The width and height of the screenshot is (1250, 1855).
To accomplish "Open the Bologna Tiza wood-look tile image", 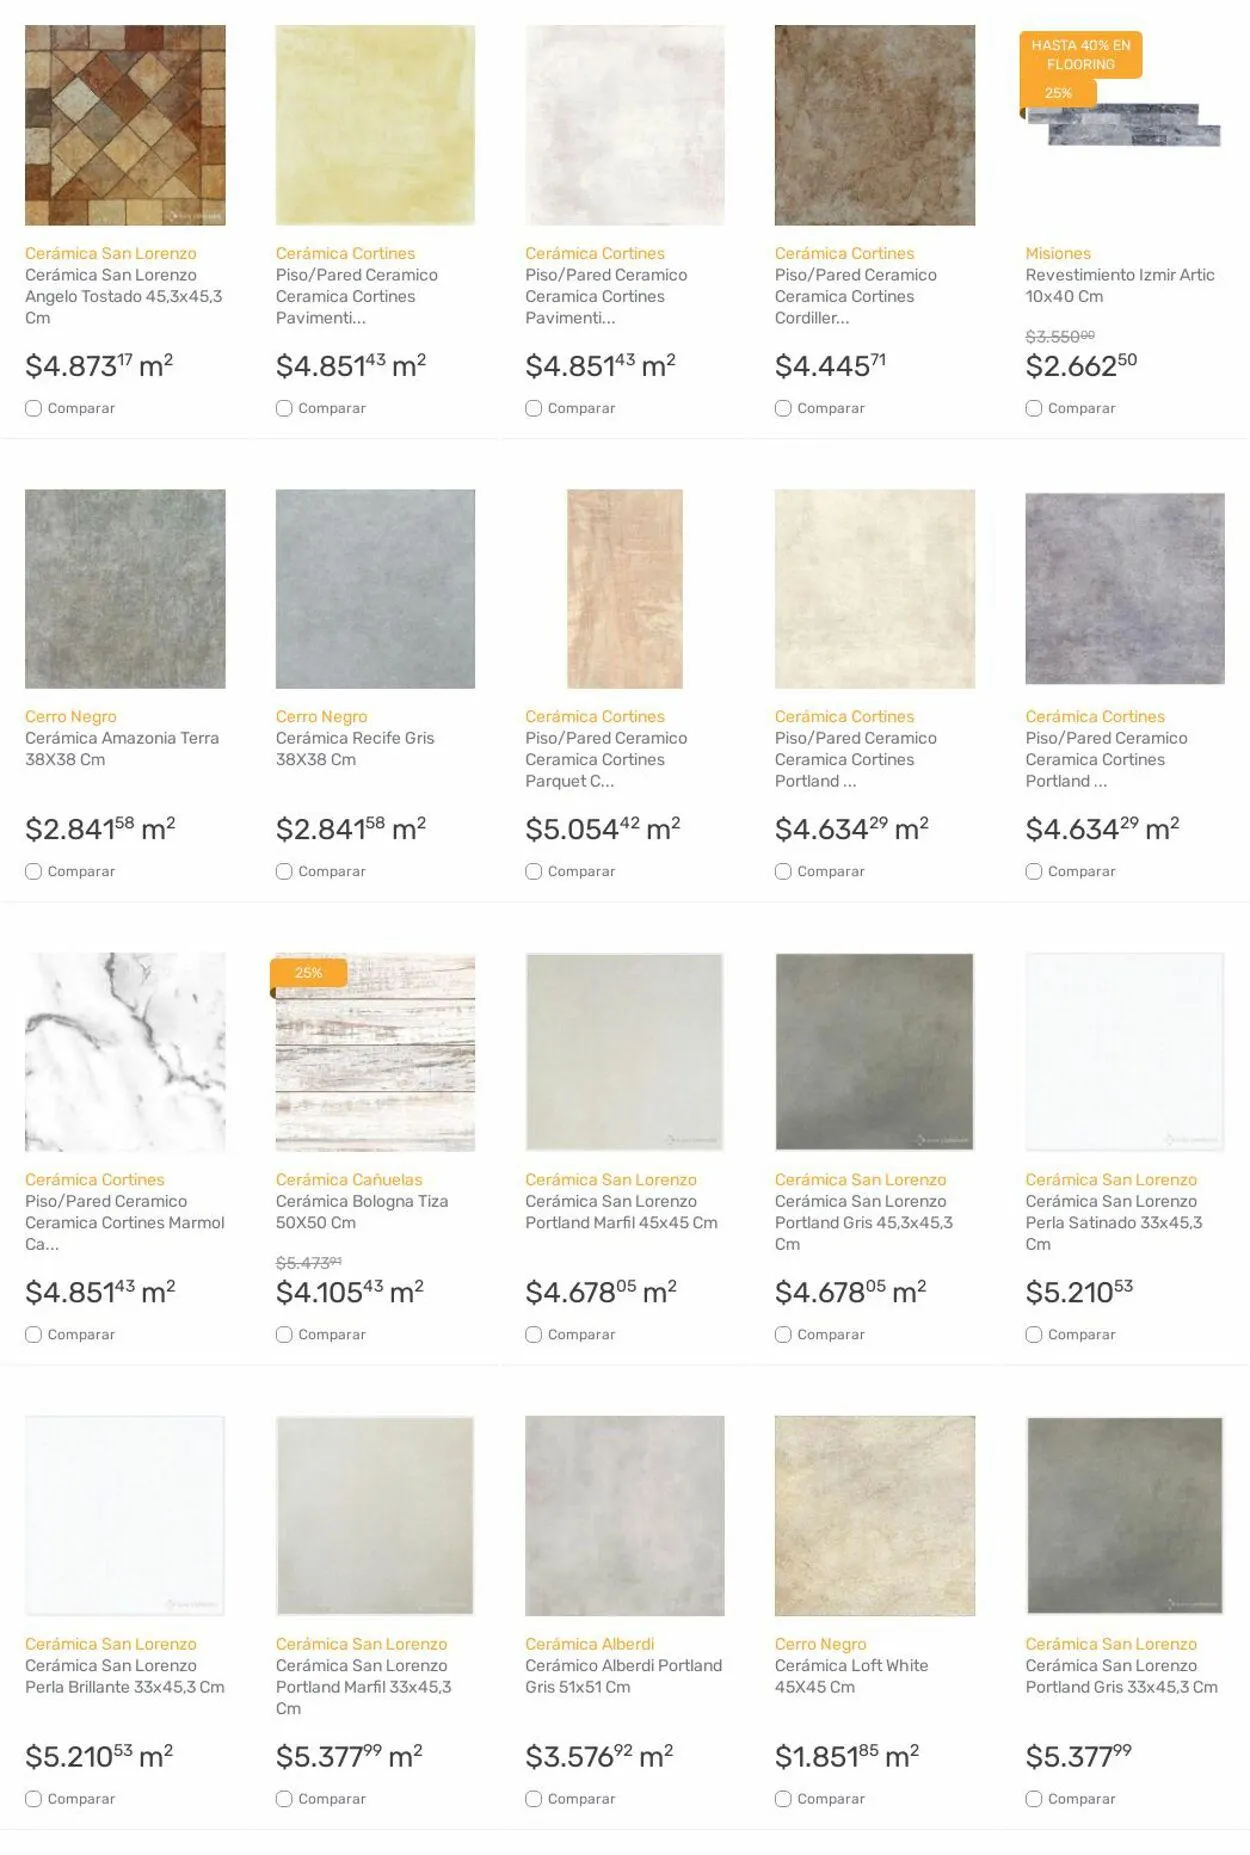I will click(x=375, y=1052).
